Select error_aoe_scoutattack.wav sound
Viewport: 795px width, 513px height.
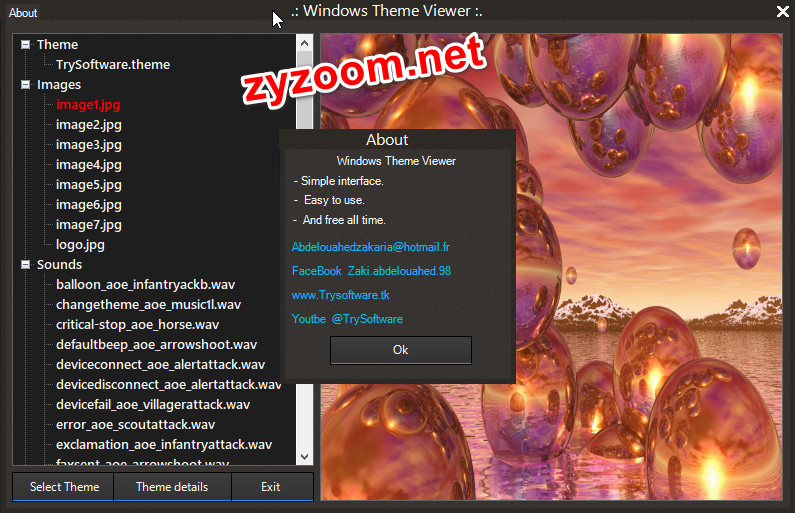click(135, 425)
